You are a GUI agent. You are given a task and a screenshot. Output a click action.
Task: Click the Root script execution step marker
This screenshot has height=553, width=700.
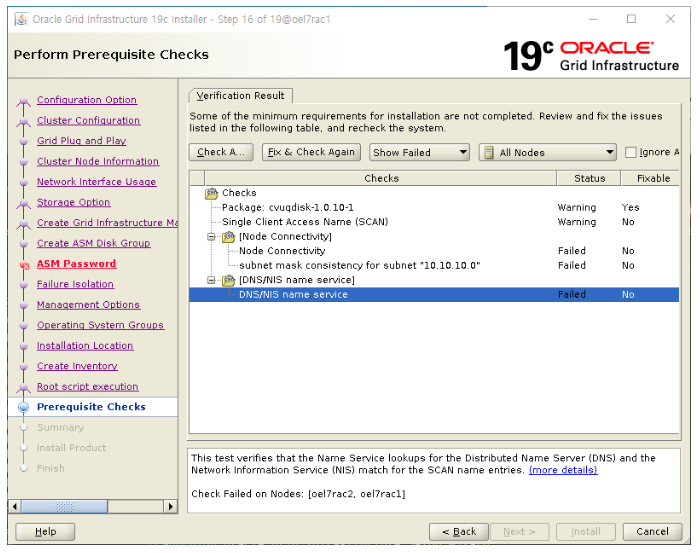24,388
